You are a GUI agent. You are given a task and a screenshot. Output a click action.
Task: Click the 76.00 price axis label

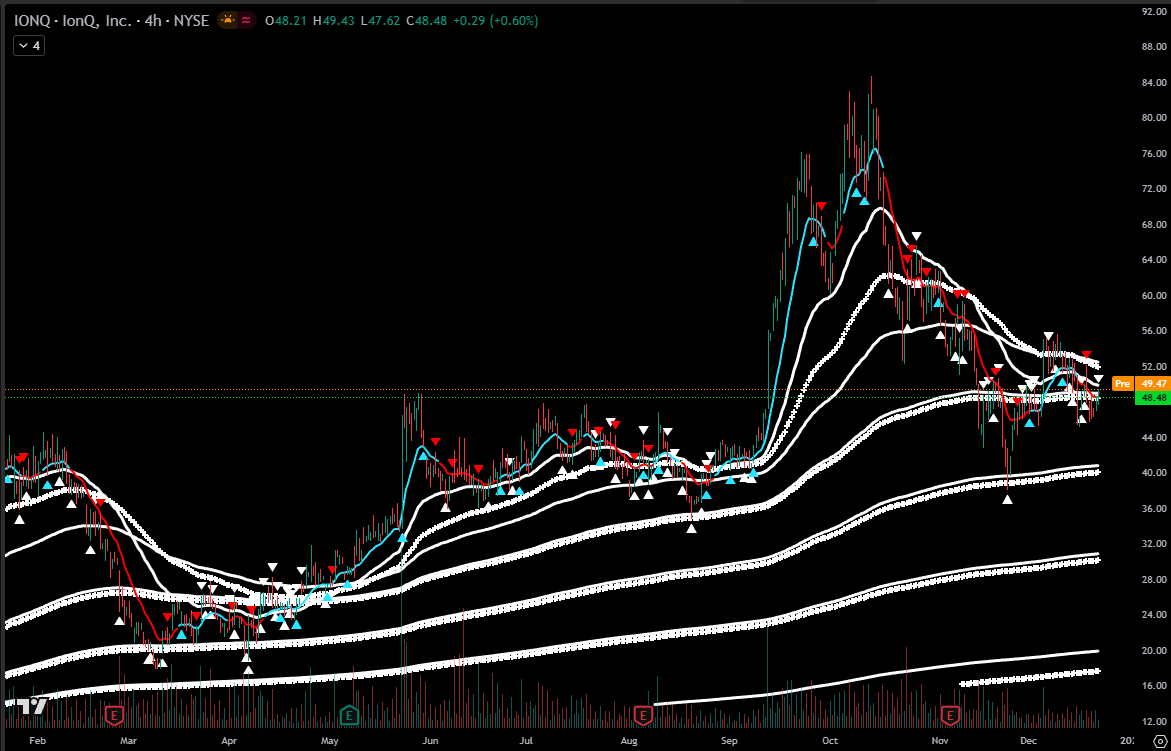point(1152,153)
